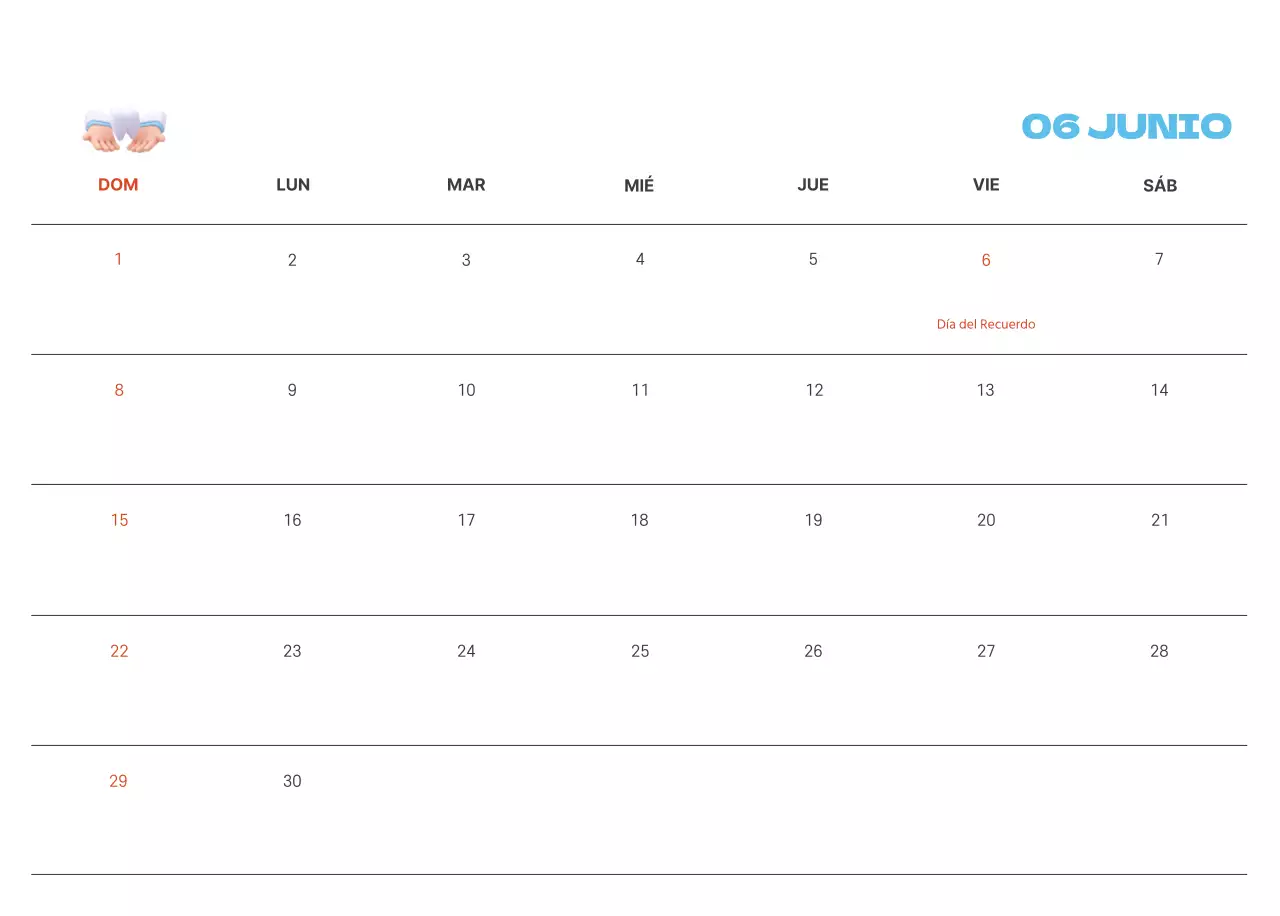Click Sunday June 1 date cell
Viewport: 1280px width, 916px height.
(118, 259)
